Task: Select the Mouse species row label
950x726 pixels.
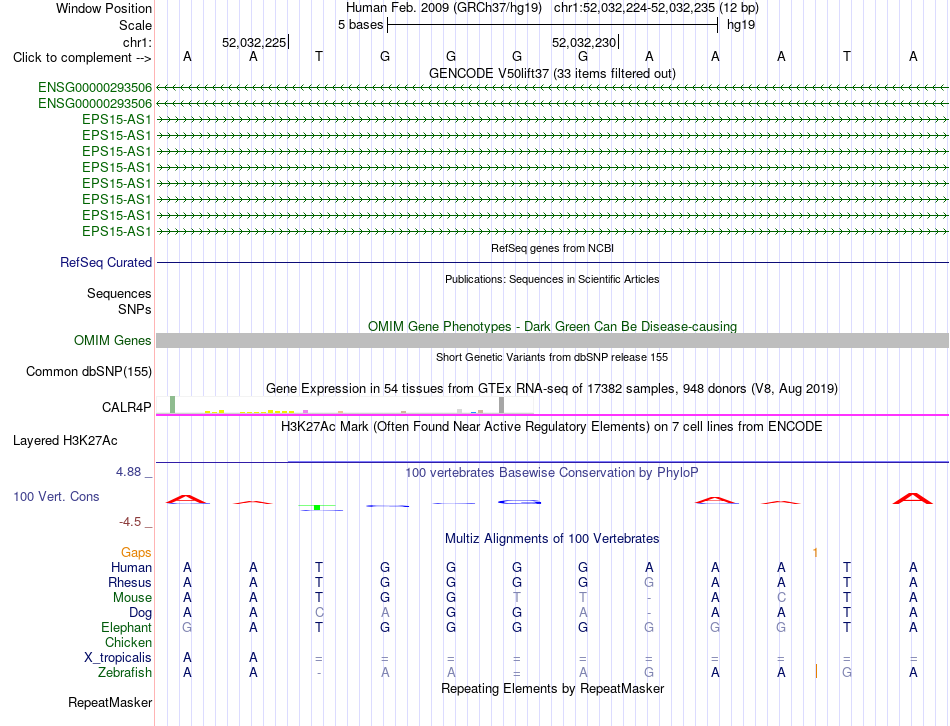Action: 132,598
